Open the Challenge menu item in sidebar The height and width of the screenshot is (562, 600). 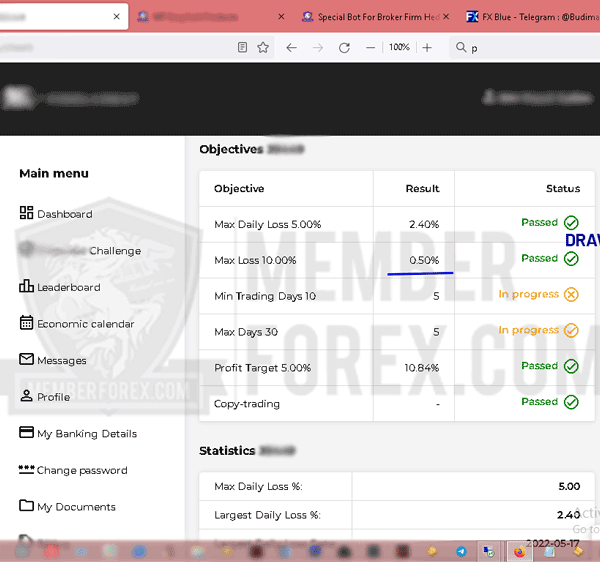click(x=114, y=251)
